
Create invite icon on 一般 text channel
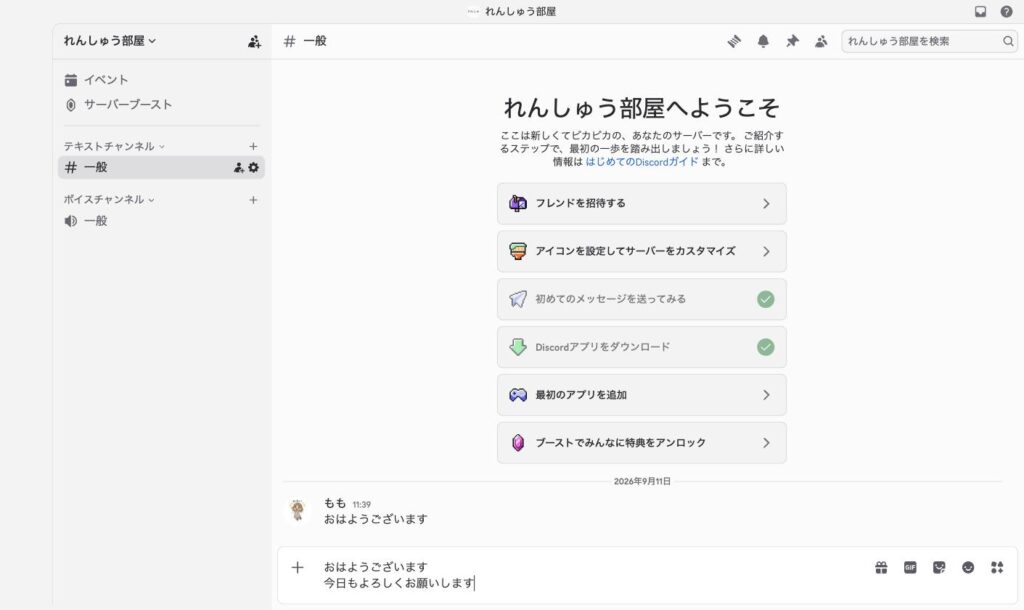[x=239, y=168]
